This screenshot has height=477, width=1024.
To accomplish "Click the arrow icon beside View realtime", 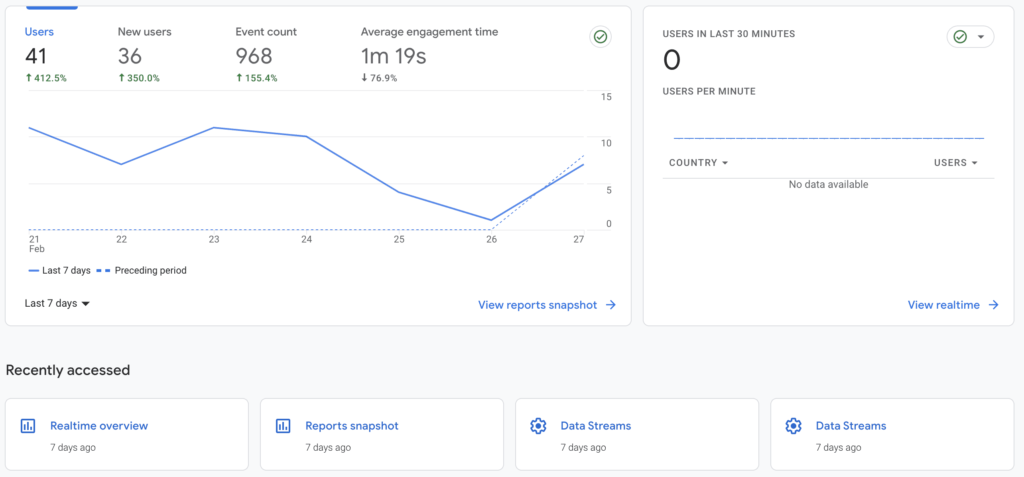I will [x=993, y=305].
